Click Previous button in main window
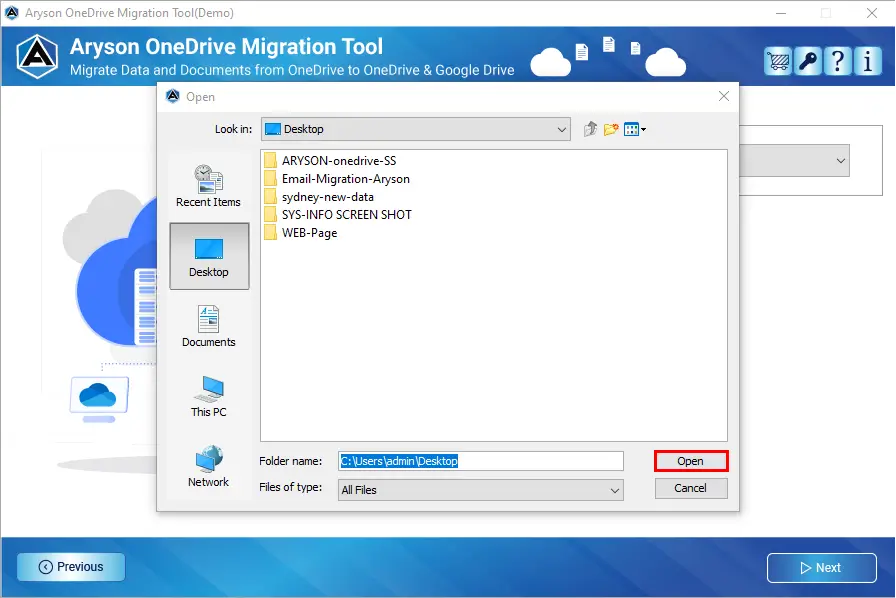896x598 pixels. (71, 567)
